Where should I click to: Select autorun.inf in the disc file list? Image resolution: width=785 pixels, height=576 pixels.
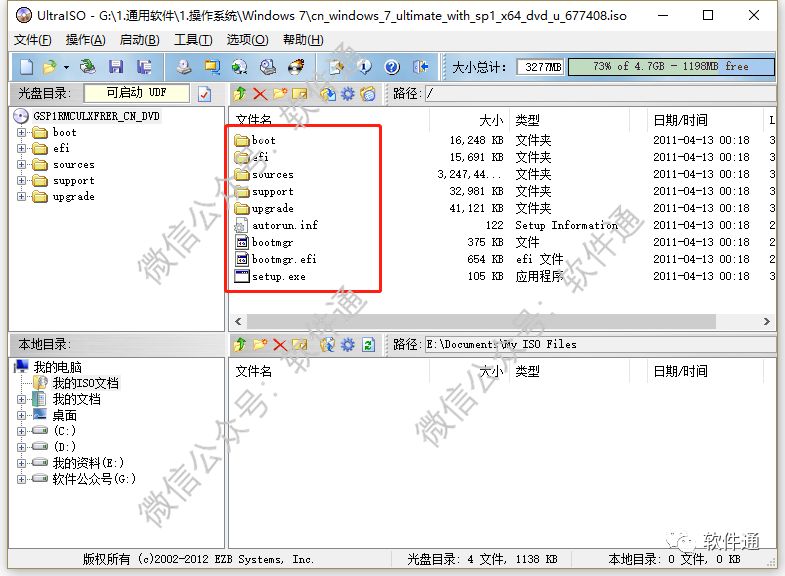(x=276, y=225)
